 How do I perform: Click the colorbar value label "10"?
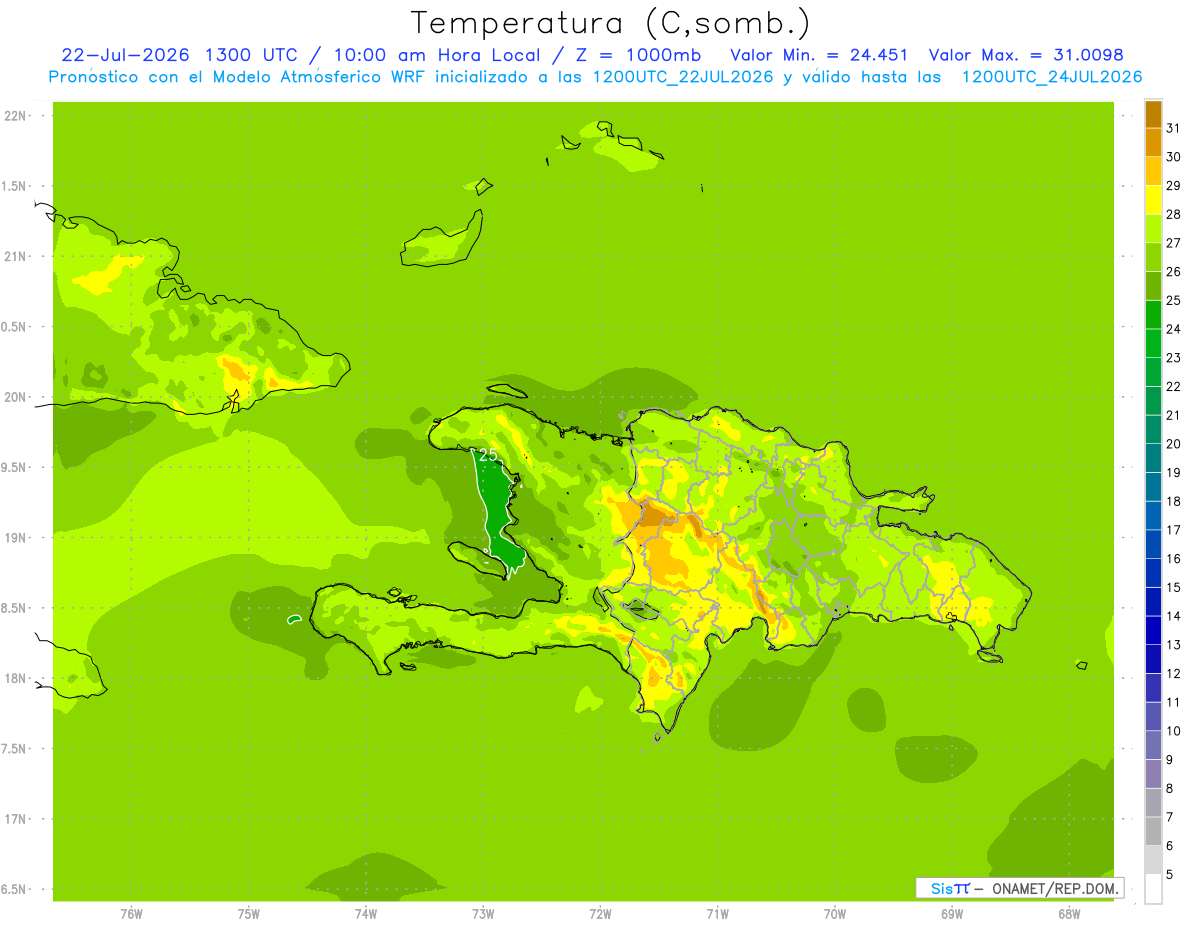(x=1174, y=731)
